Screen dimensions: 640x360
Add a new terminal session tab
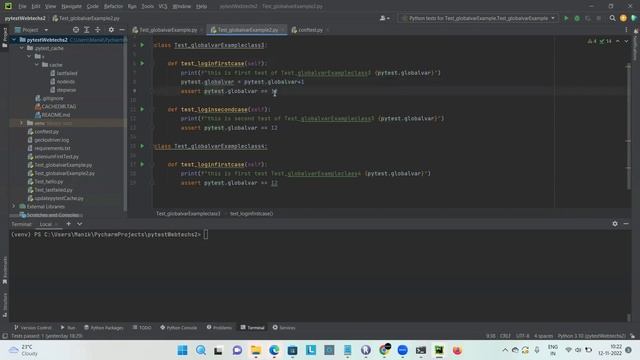69,224
